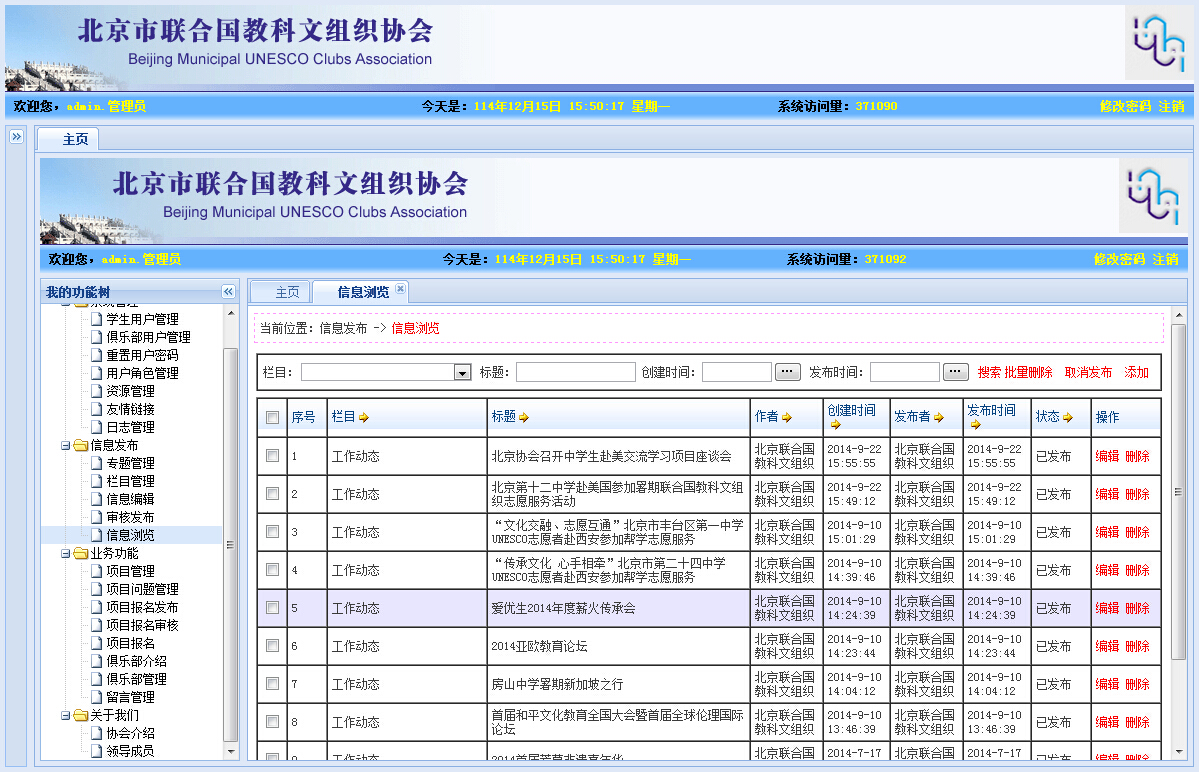1199x772 pixels.
Task: Open 日志管理 in tree
Action: coord(130,427)
